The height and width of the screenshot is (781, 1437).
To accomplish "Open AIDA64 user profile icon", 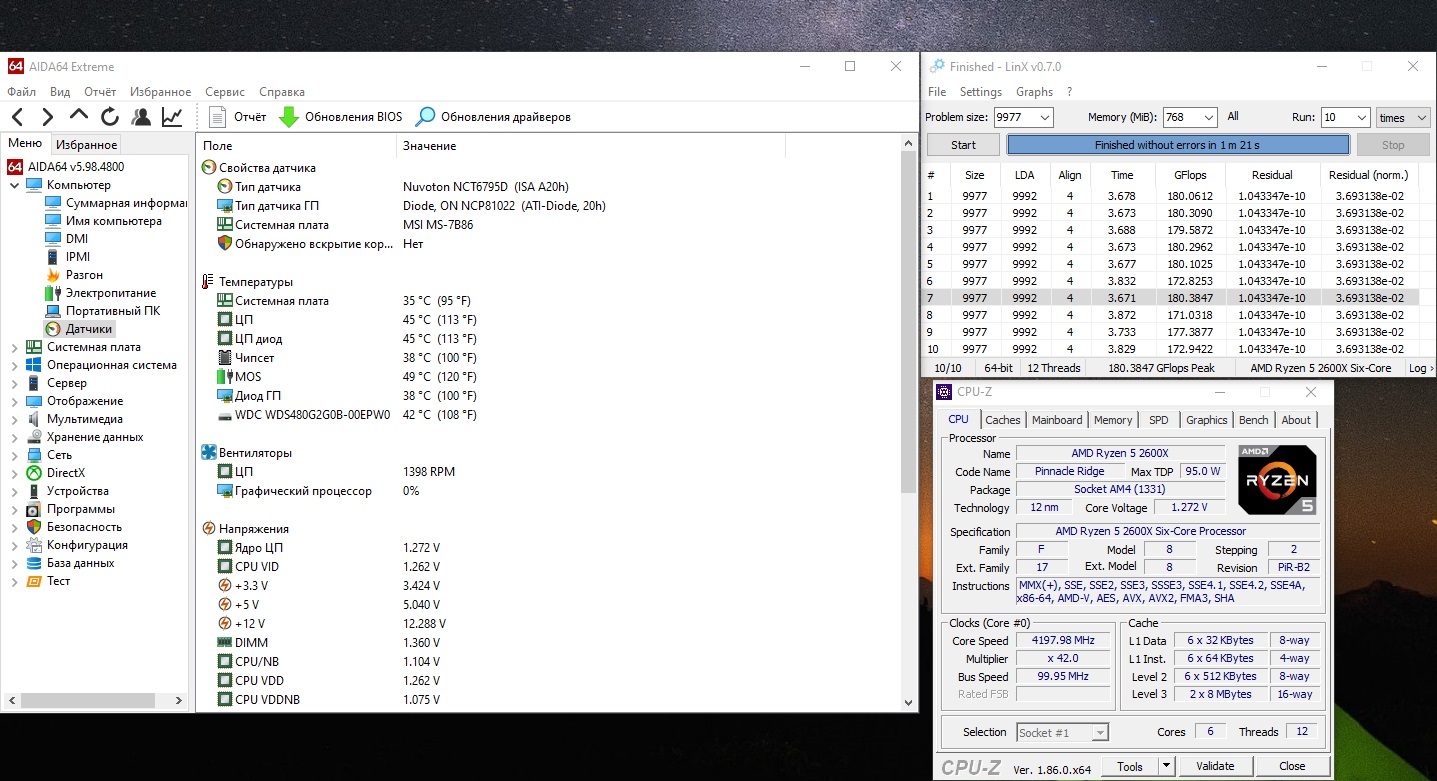I will tap(141, 117).
